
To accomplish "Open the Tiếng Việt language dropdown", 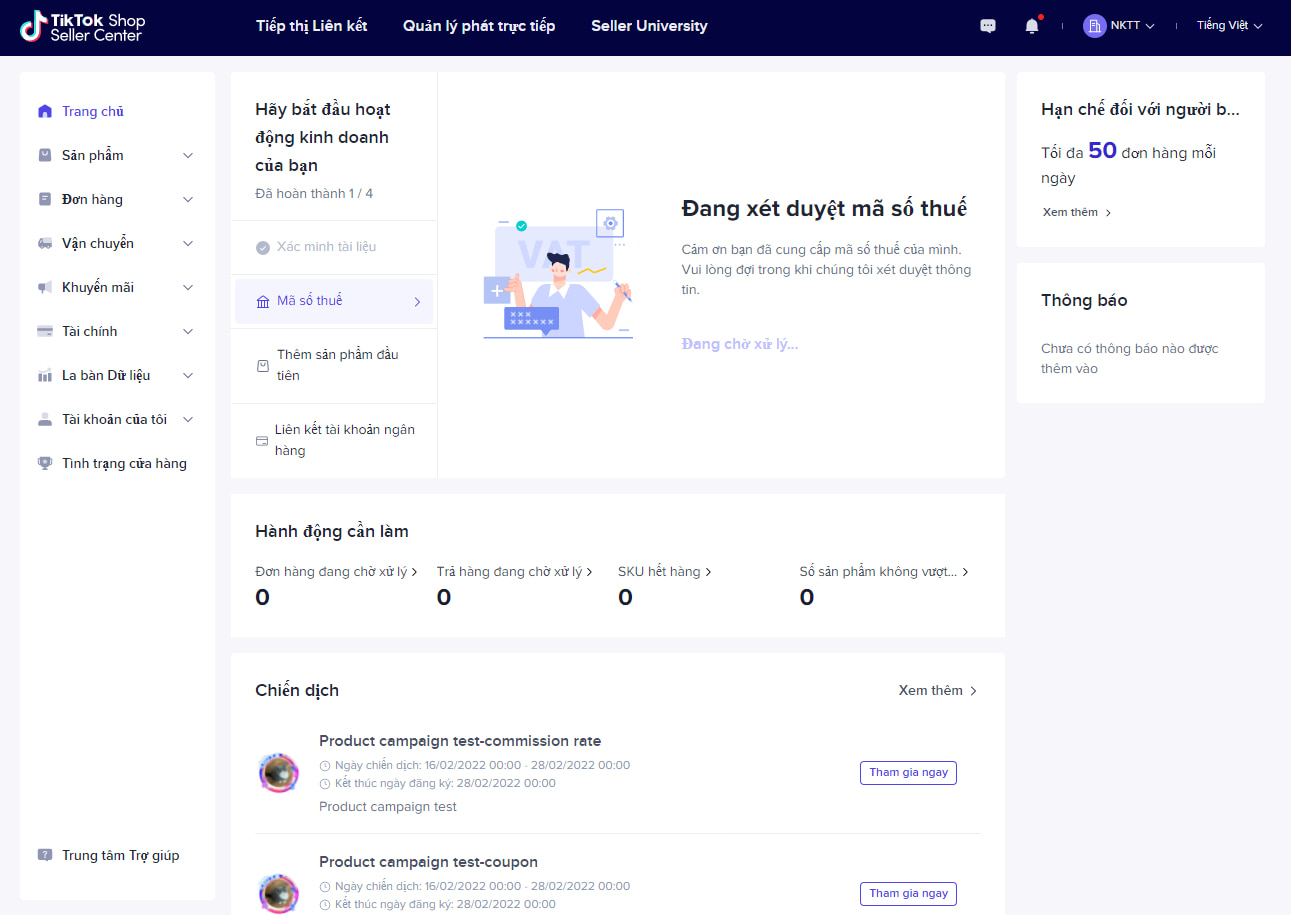I will pyautogui.click(x=1229, y=26).
